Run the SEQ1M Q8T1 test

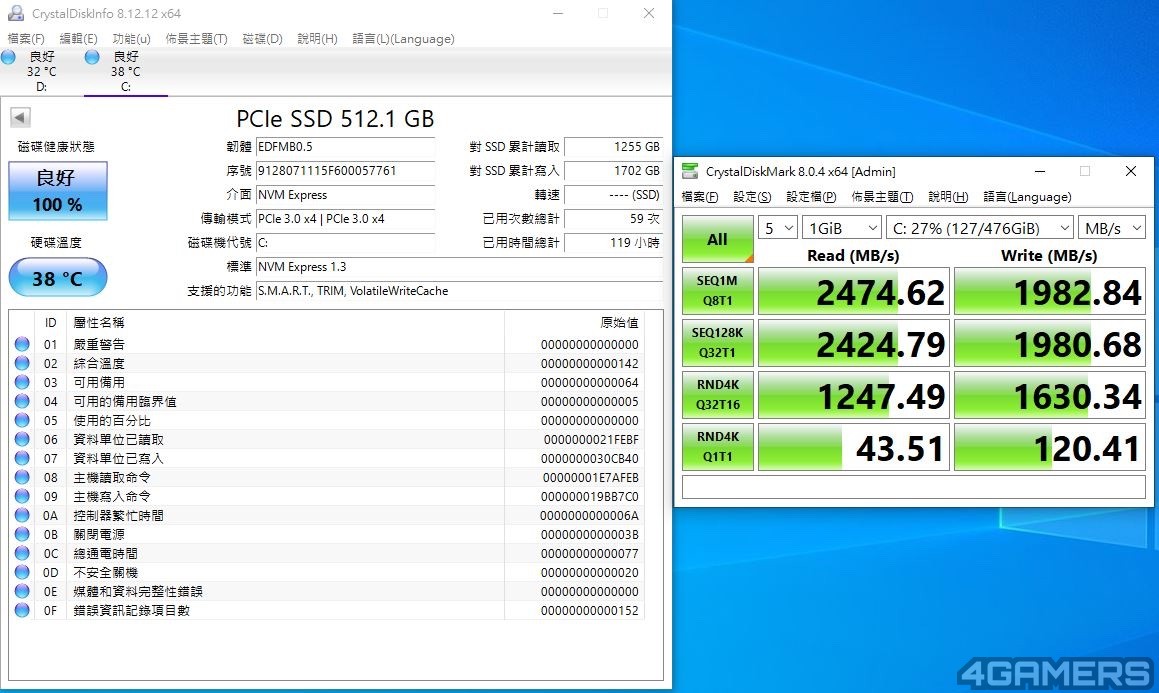[x=718, y=290]
